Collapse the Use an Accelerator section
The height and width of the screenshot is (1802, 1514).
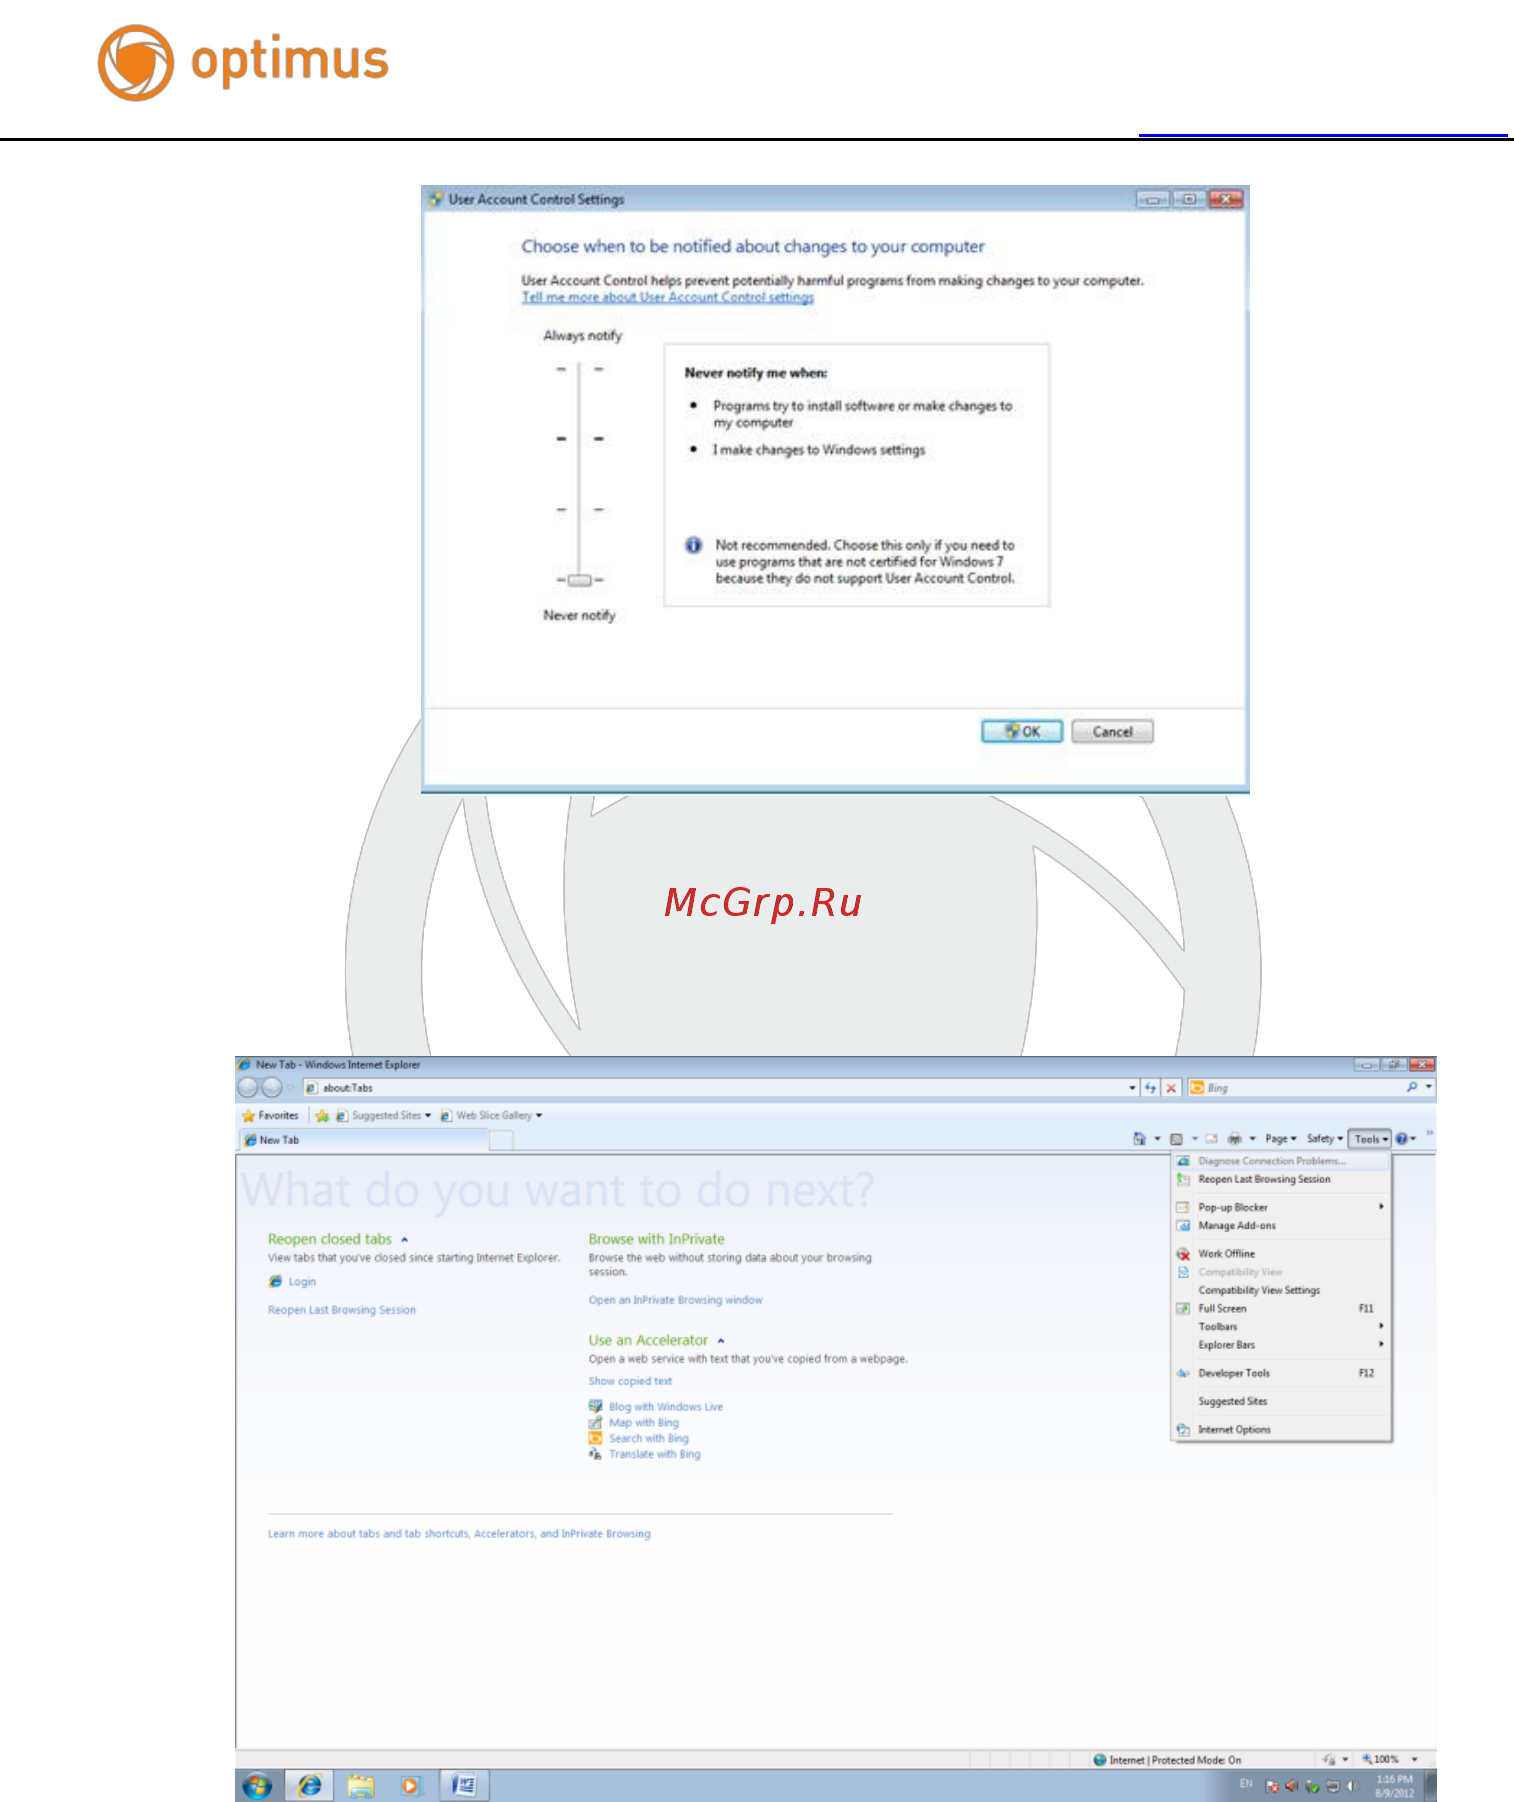pos(721,1341)
